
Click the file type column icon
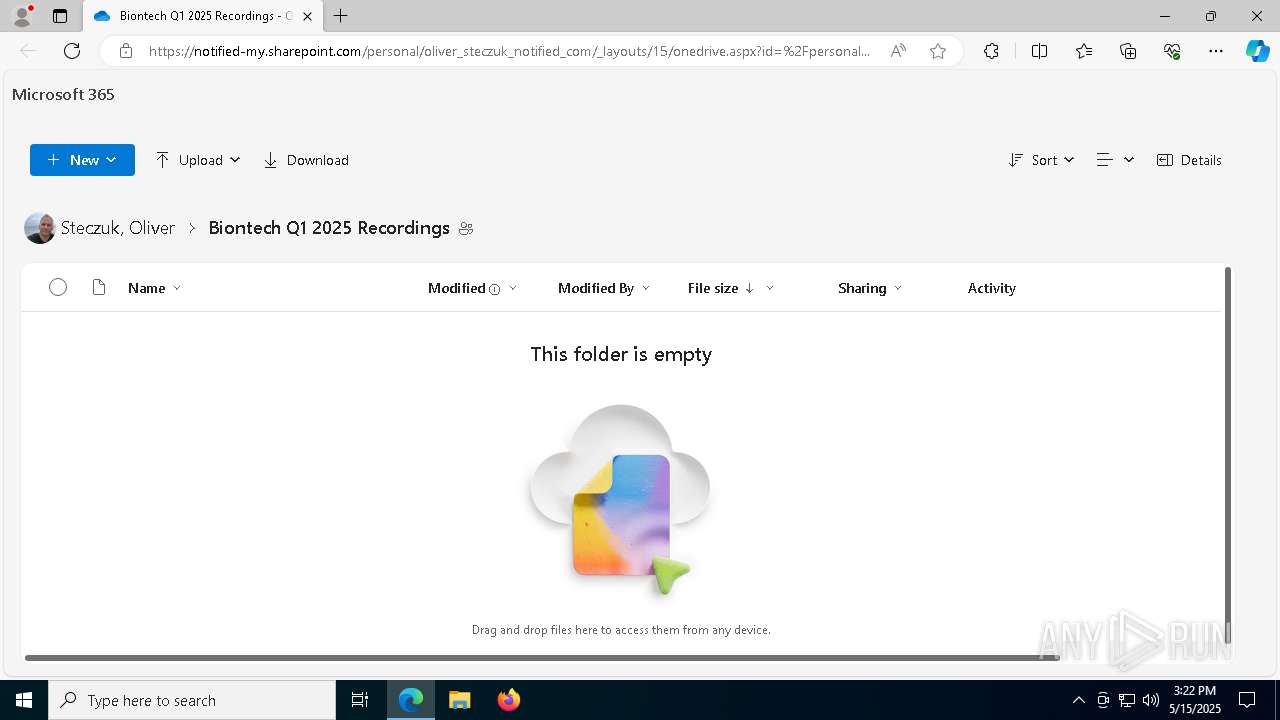pos(98,288)
